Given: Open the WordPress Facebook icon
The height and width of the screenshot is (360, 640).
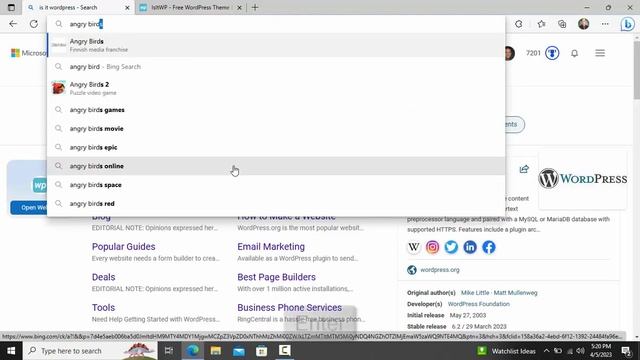Looking at the screenshot, I should click(x=489, y=247).
